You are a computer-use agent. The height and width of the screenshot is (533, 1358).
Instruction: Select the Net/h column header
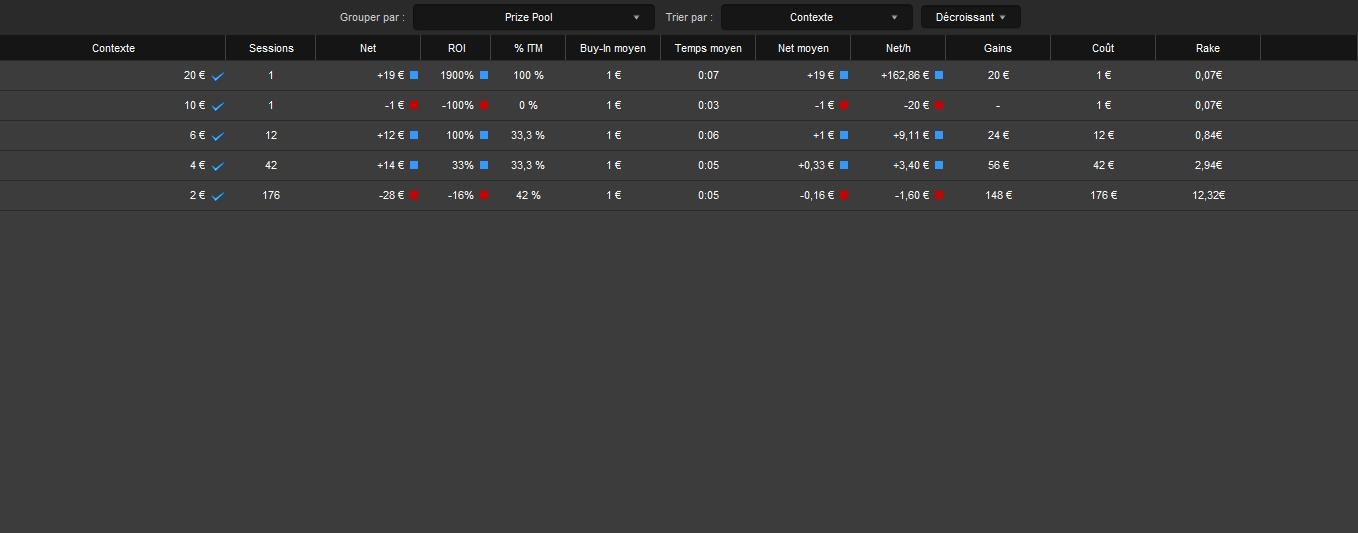898,48
